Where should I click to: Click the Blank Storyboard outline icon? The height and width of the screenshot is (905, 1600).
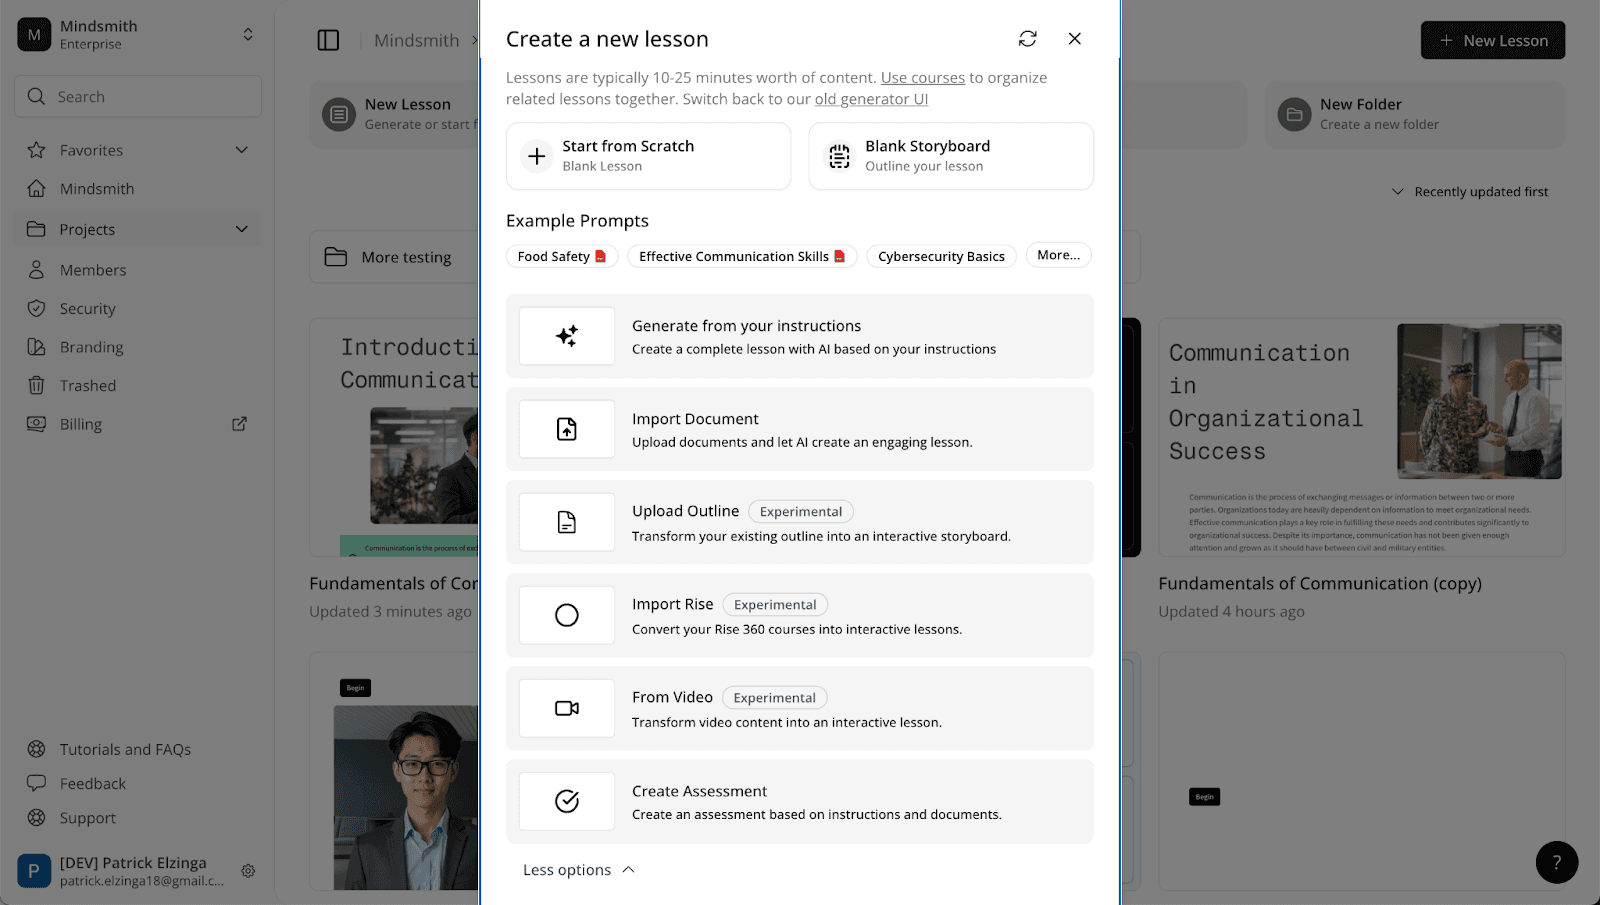tap(840, 156)
